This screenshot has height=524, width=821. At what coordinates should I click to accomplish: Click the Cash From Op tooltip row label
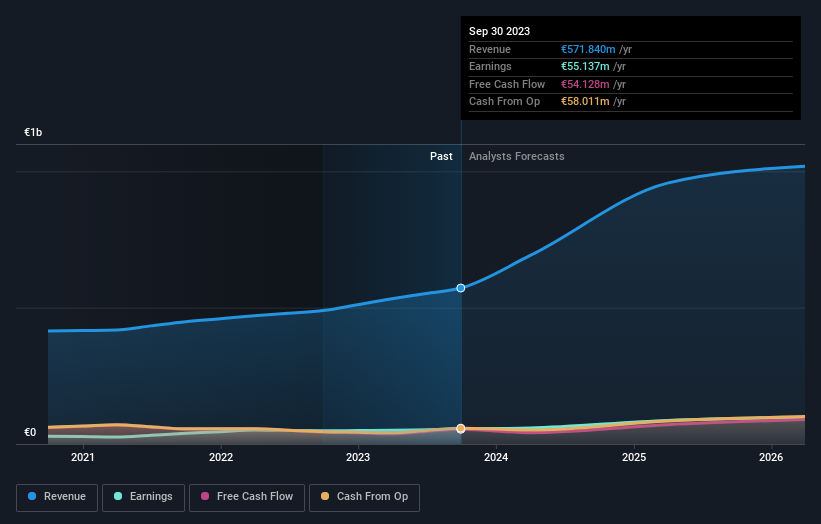[504, 102]
